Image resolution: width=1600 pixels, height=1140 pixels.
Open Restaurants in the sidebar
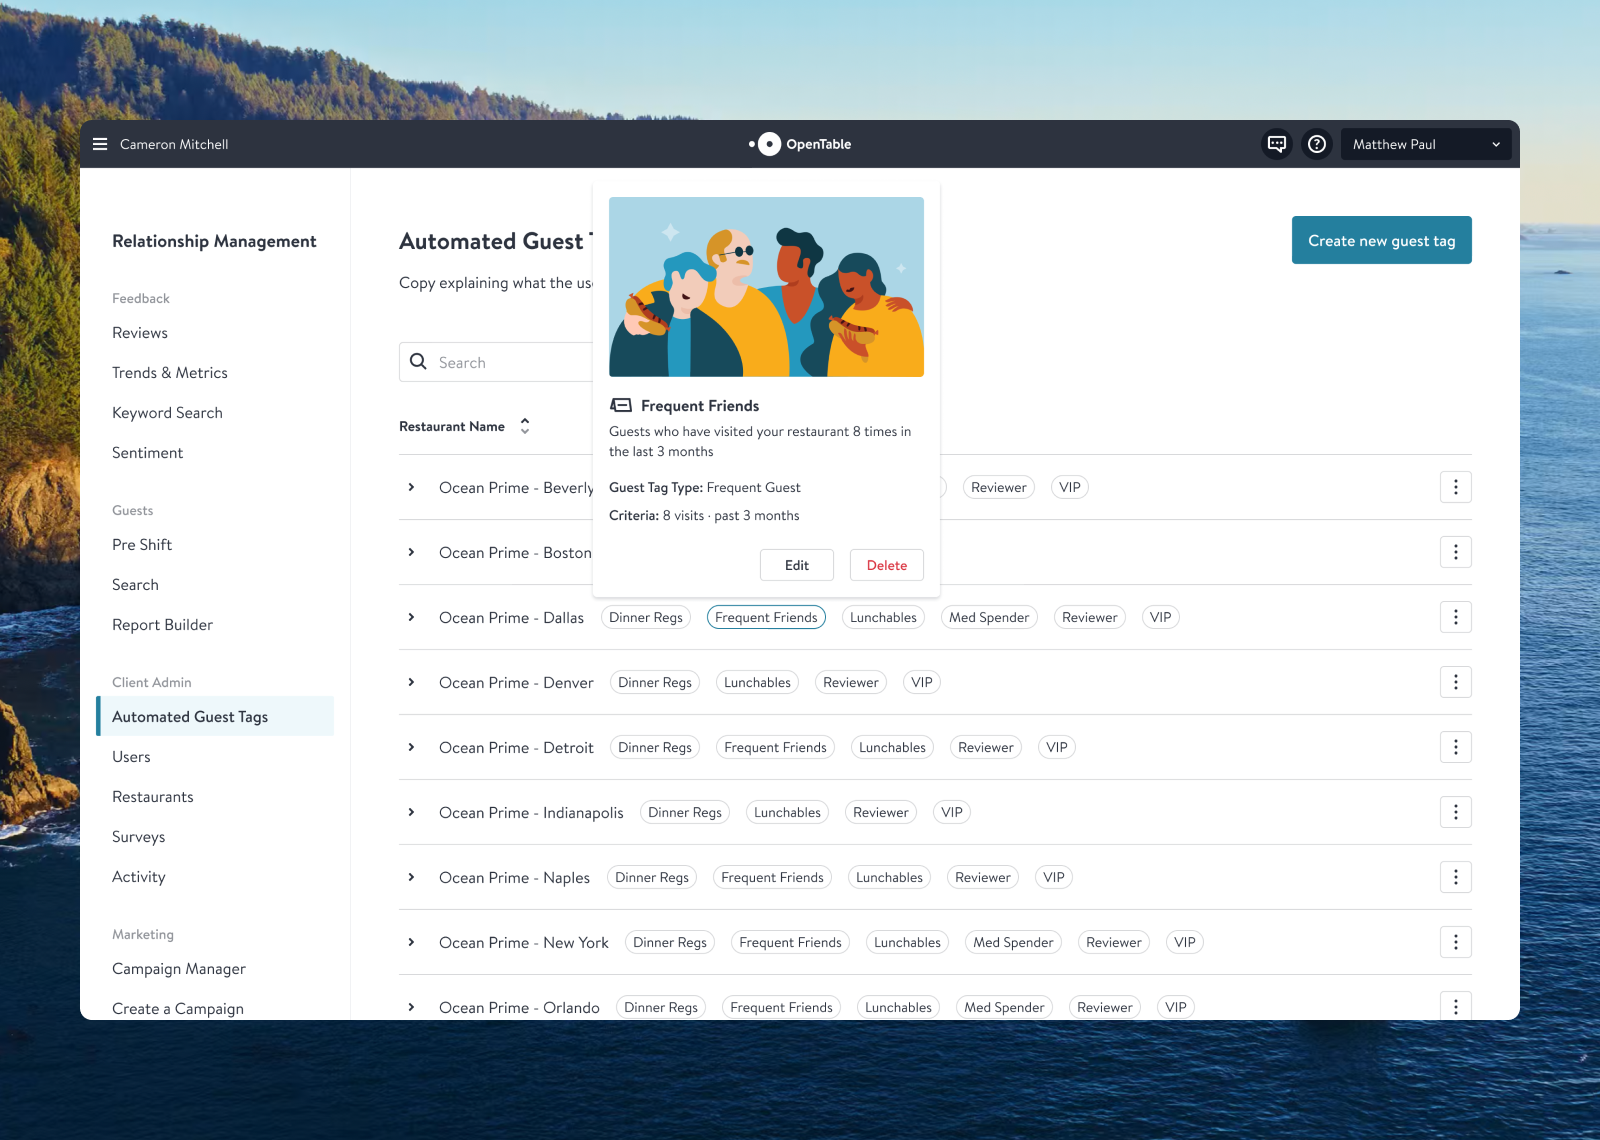coord(153,797)
